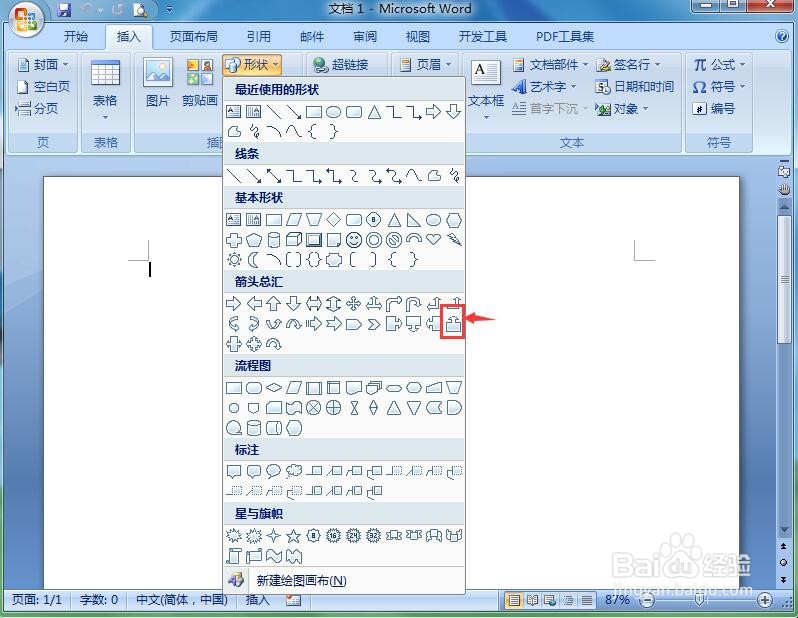The image size is (798, 618).
Task: Select the pentagon arrow shape
Action: coord(354,324)
